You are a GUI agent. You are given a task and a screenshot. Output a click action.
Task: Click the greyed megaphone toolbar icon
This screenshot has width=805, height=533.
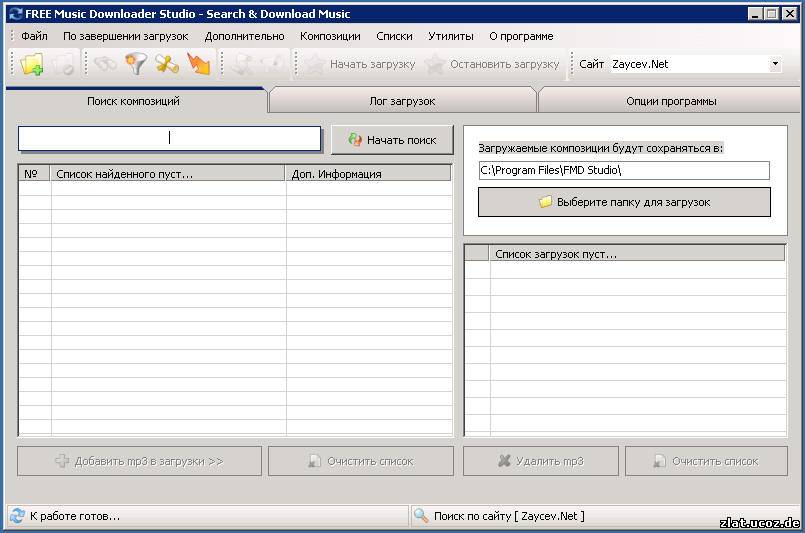point(272,64)
